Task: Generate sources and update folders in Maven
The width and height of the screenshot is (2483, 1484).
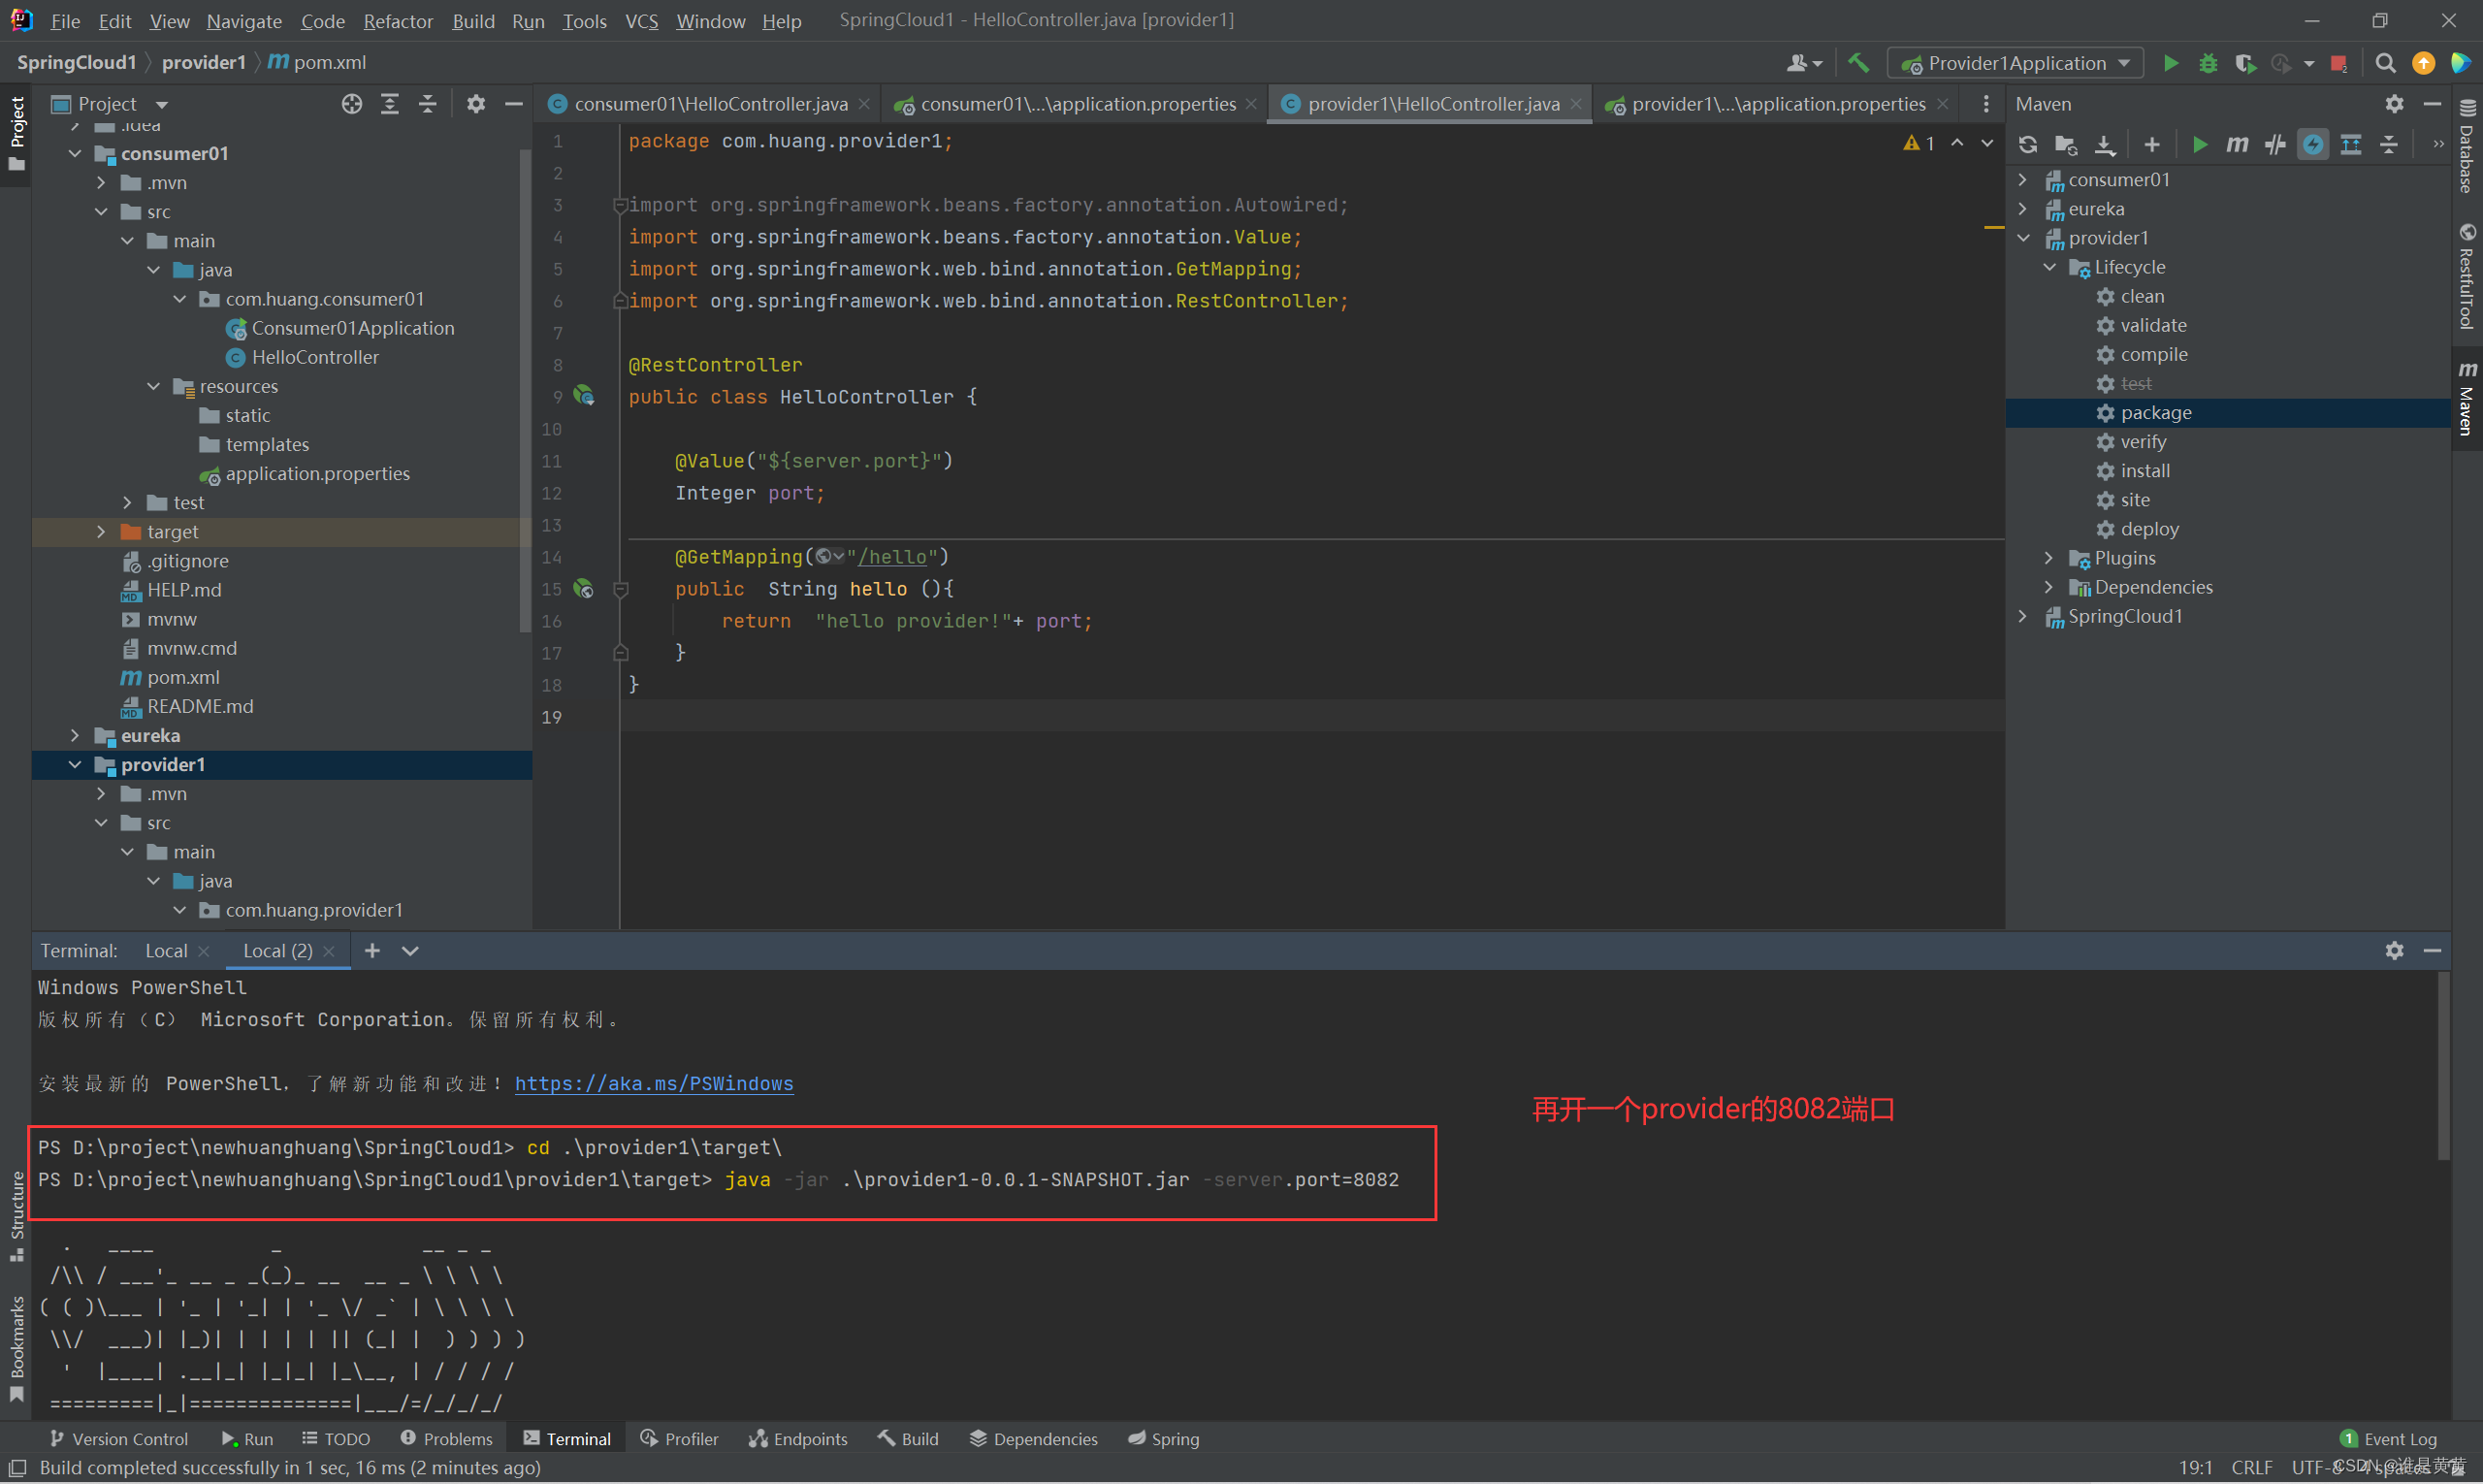Action: point(2066,145)
